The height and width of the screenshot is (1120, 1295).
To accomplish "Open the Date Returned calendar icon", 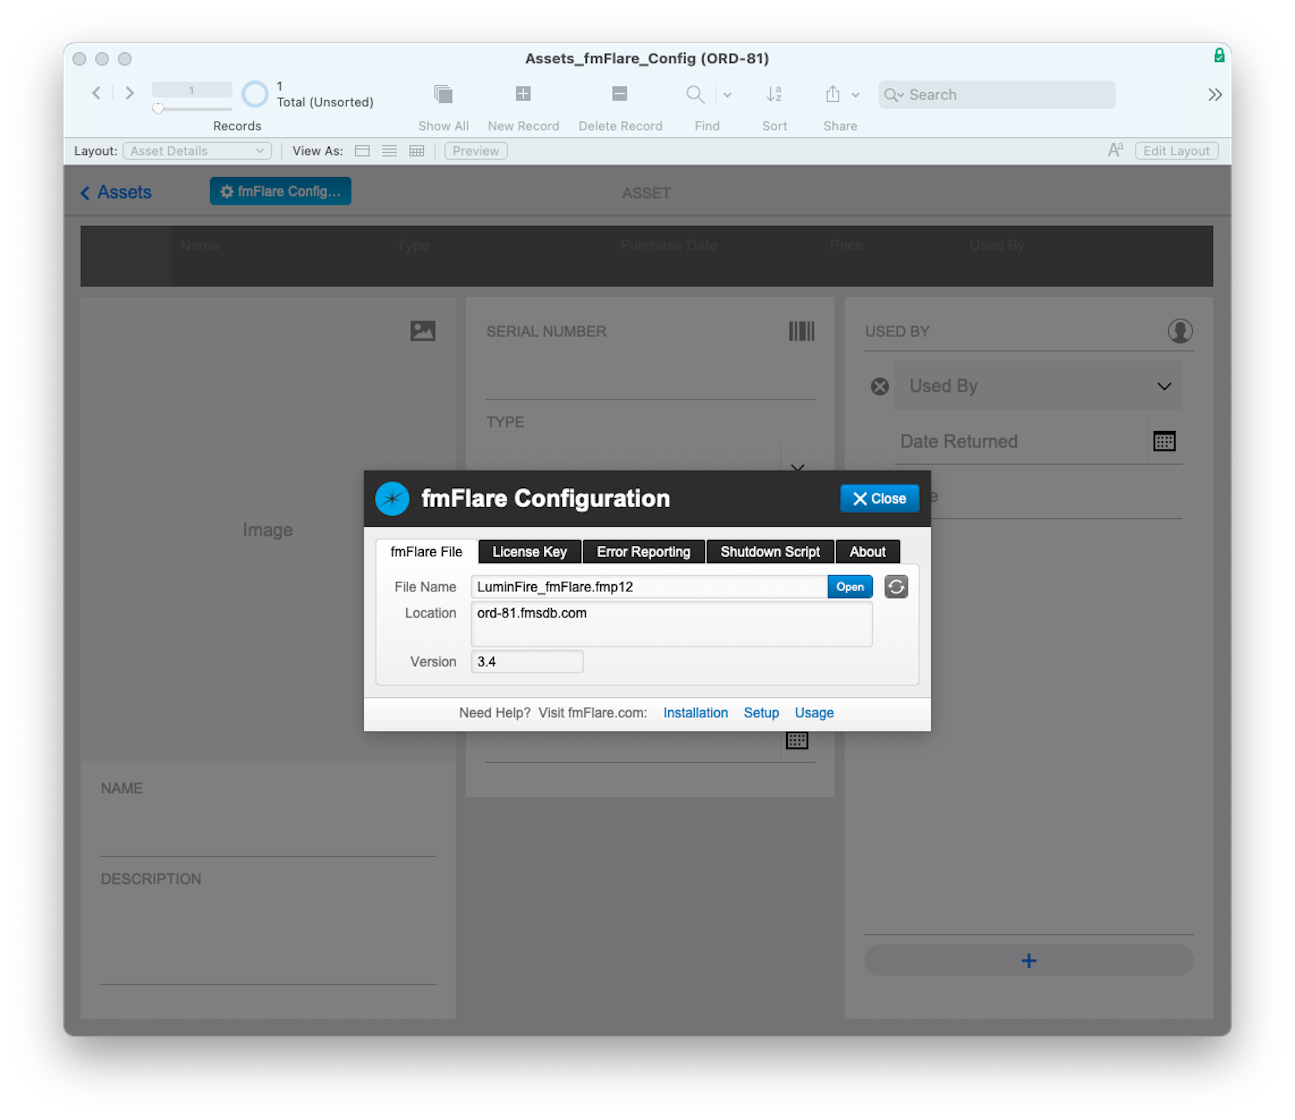I will 1164,441.
